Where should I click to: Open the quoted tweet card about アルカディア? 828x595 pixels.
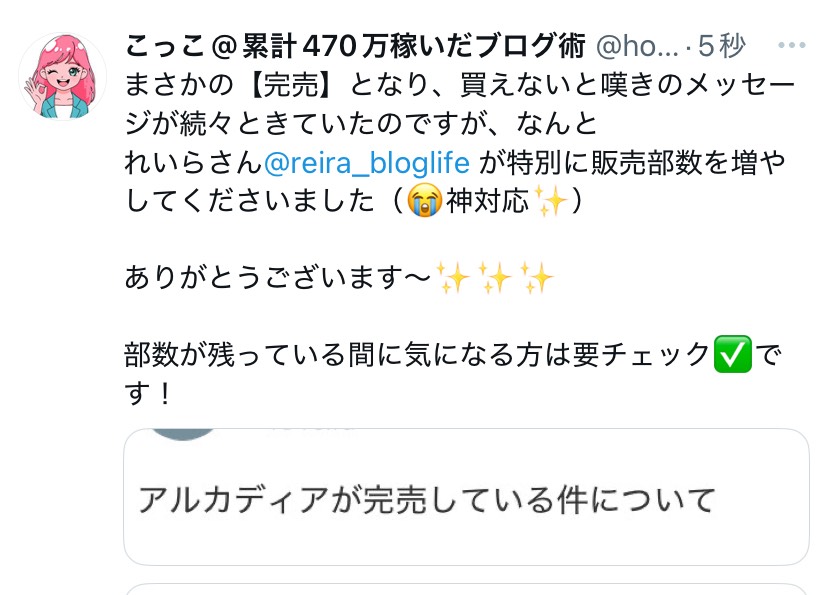pos(466,497)
